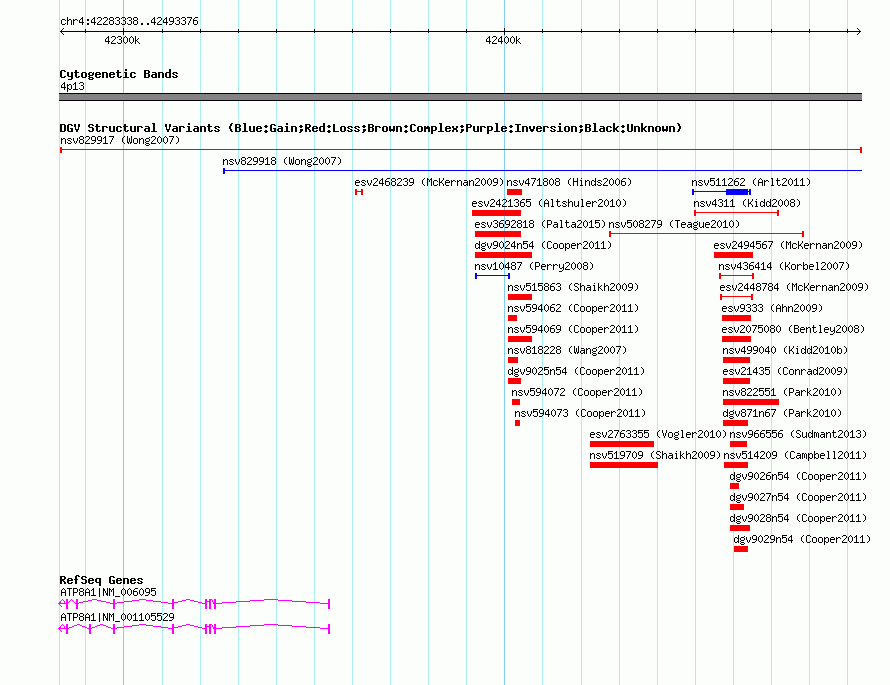Image resolution: width=890 pixels, height=685 pixels.
Task: Click esv2494567 (McKernan2009) label
Action: pyautogui.click(x=788, y=245)
